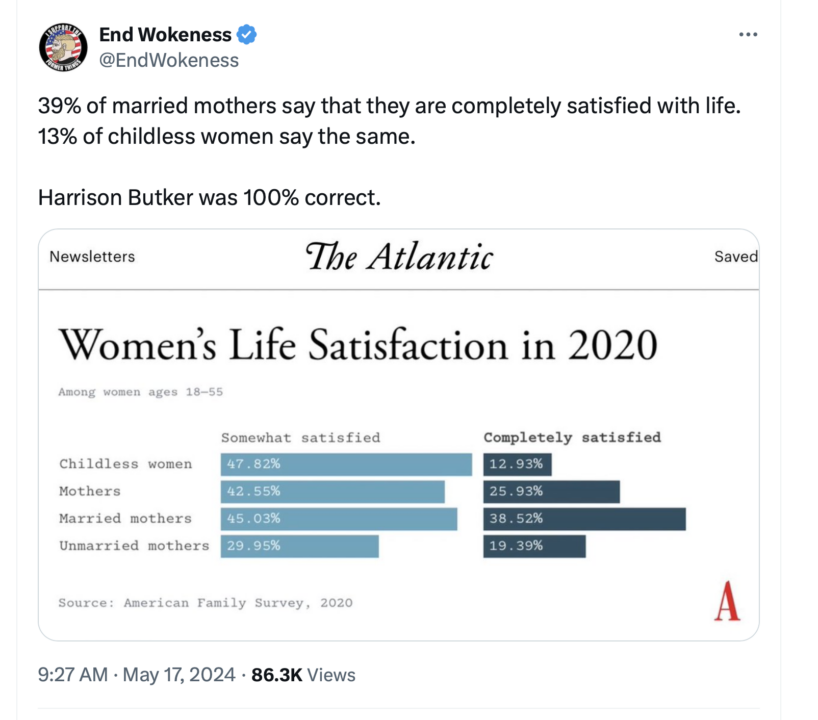Select the 25.93% mothers bar
The image size is (818, 720).
551,491
